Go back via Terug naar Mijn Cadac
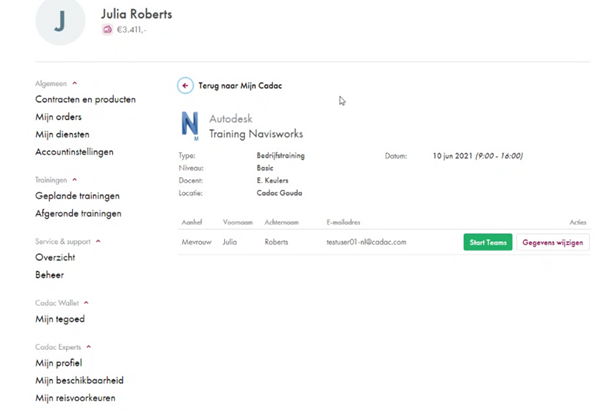 (240, 86)
